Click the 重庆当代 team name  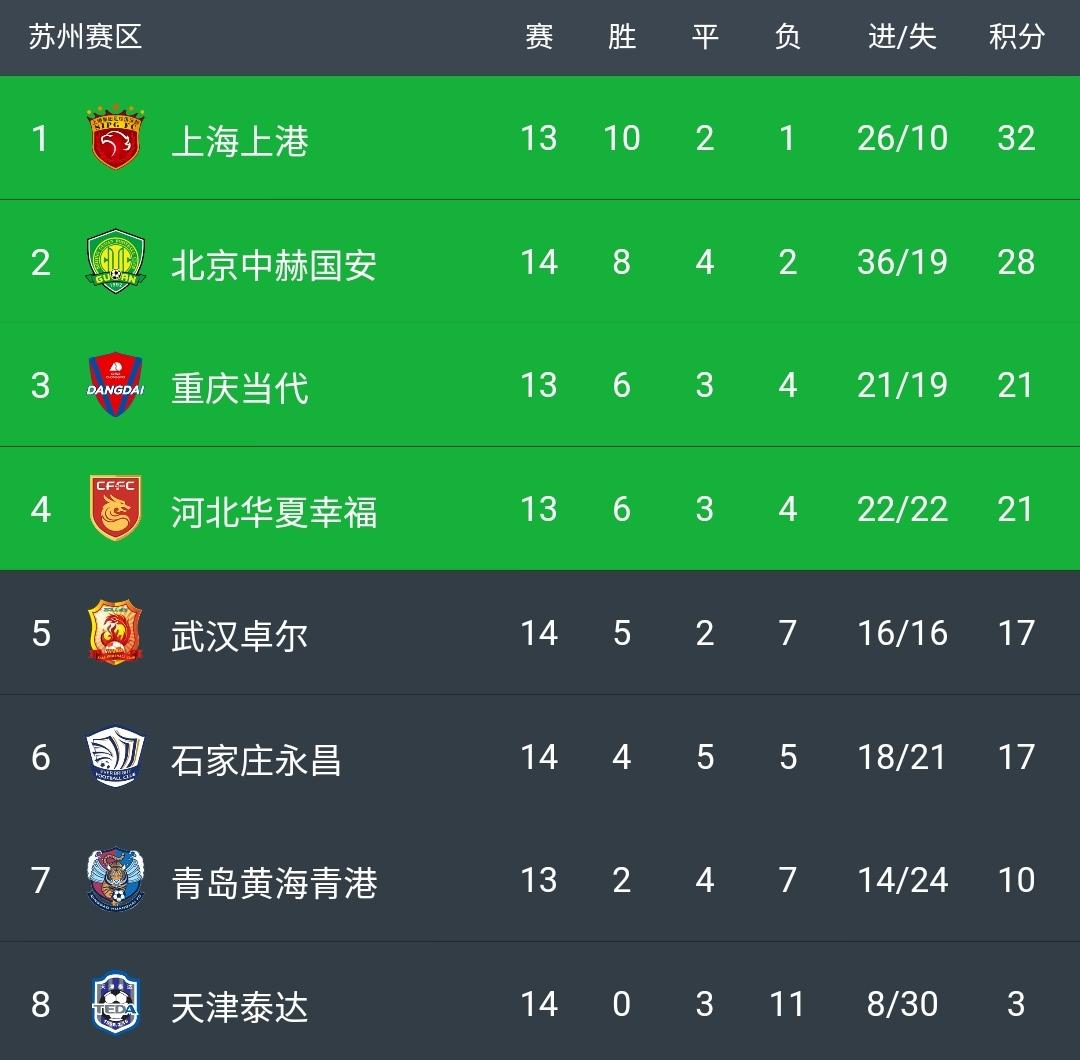tap(240, 387)
